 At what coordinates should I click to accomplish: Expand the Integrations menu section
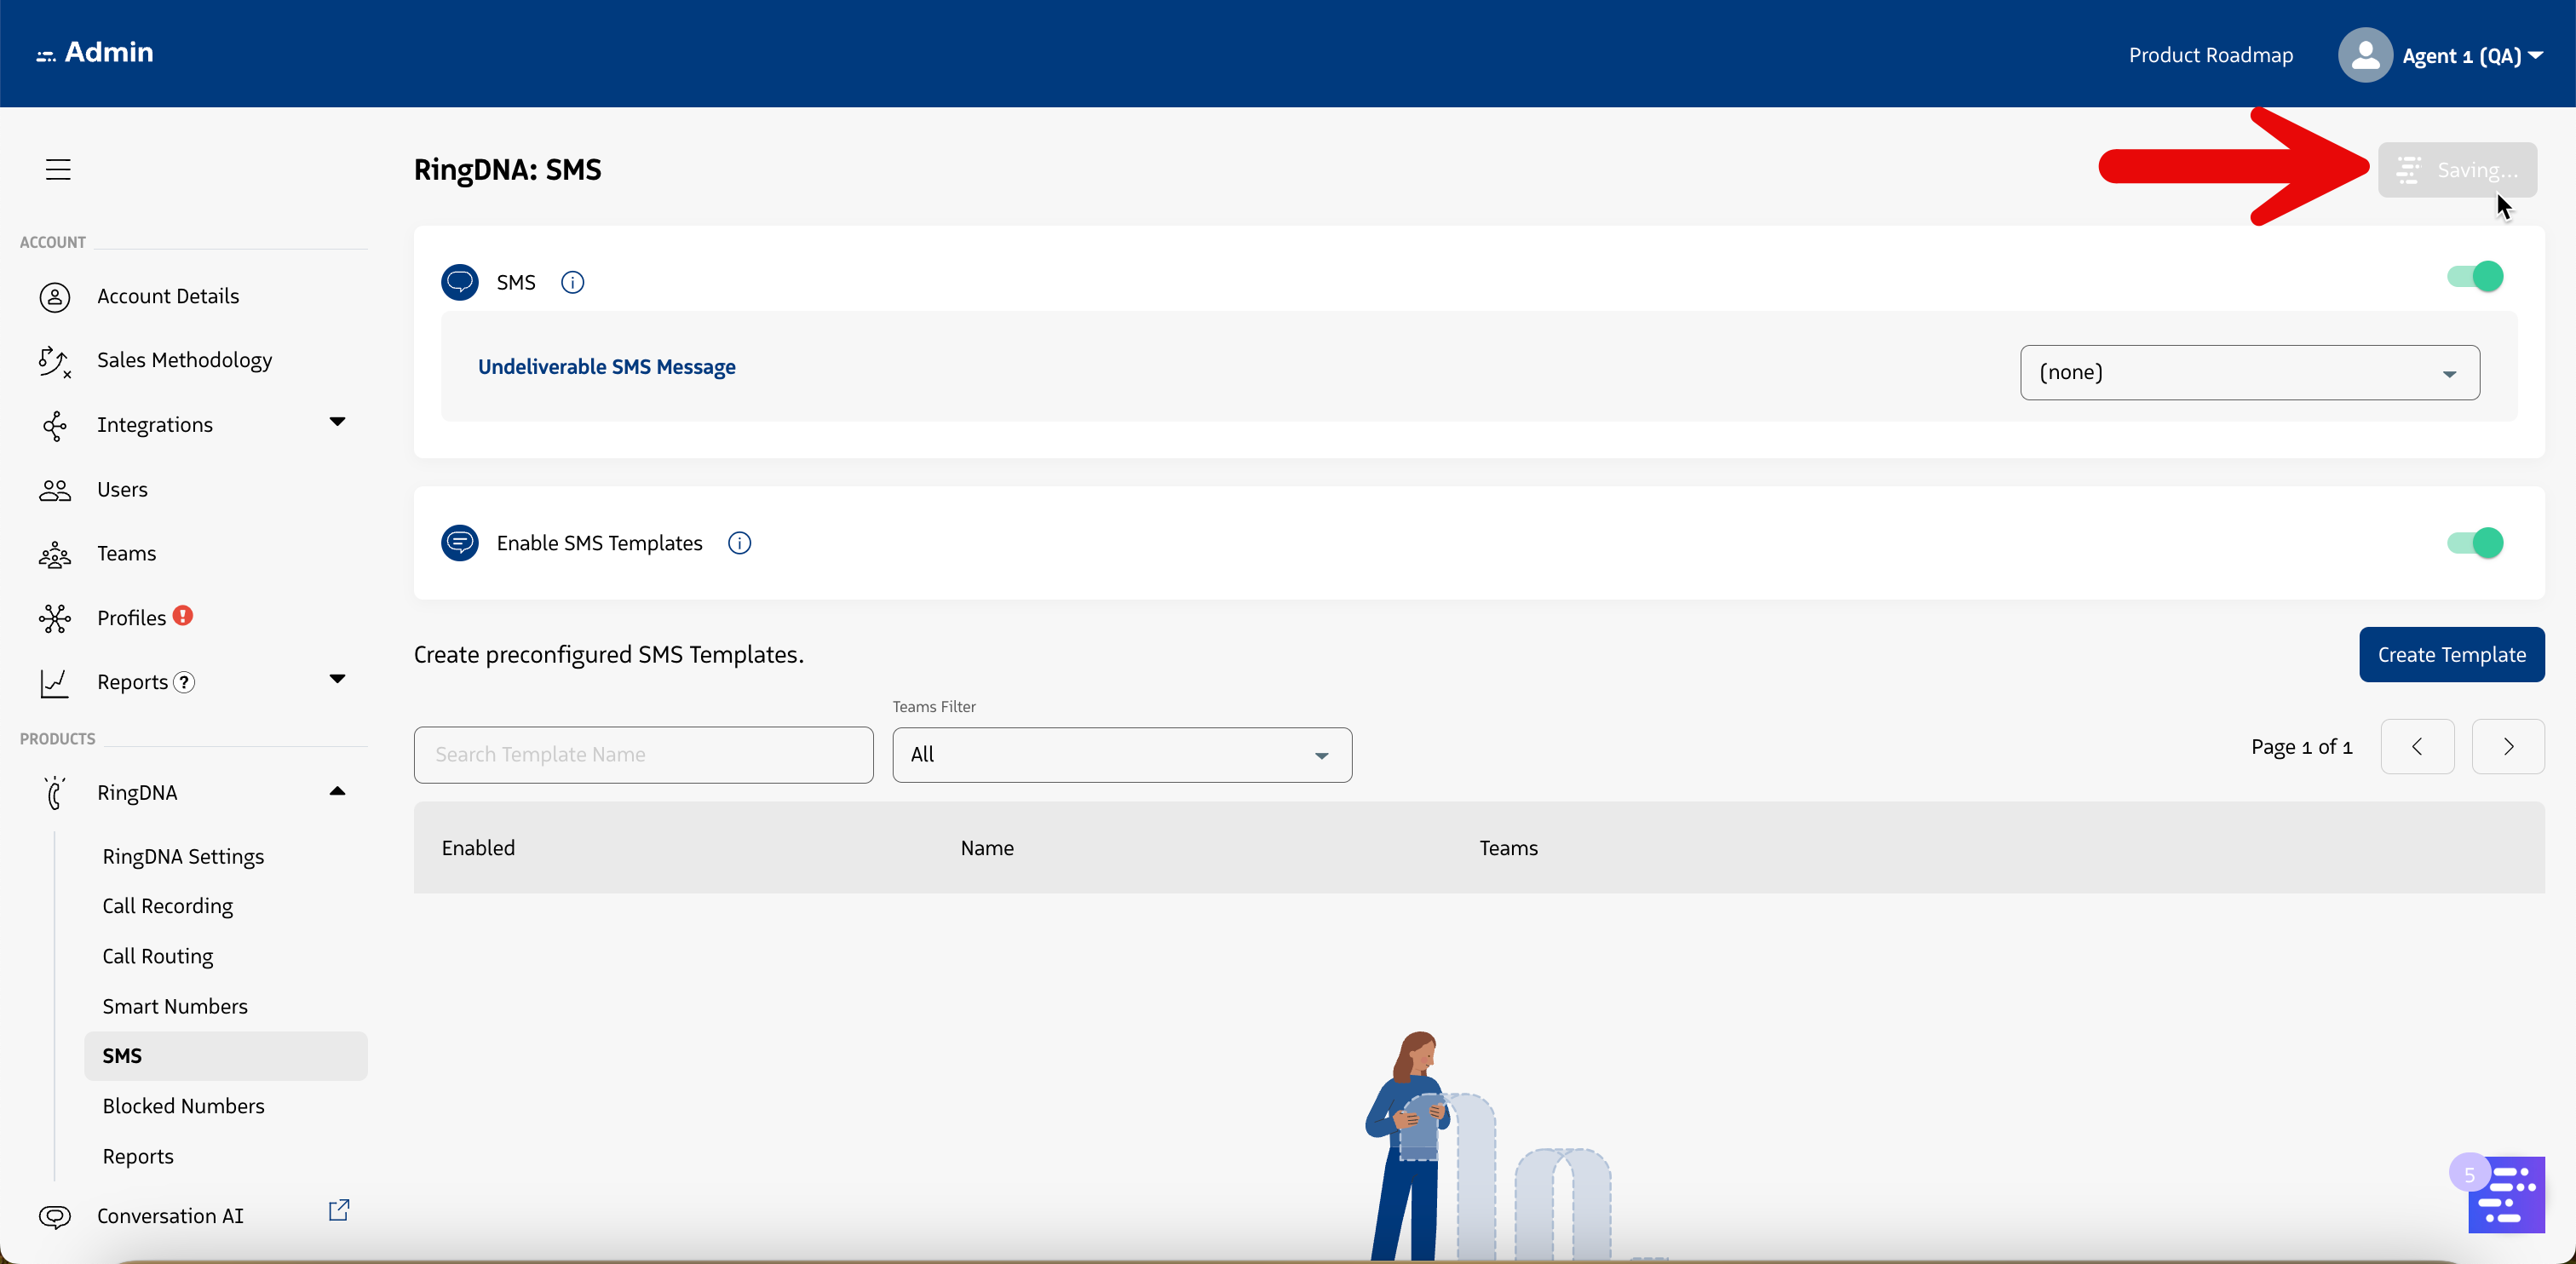[x=337, y=422]
